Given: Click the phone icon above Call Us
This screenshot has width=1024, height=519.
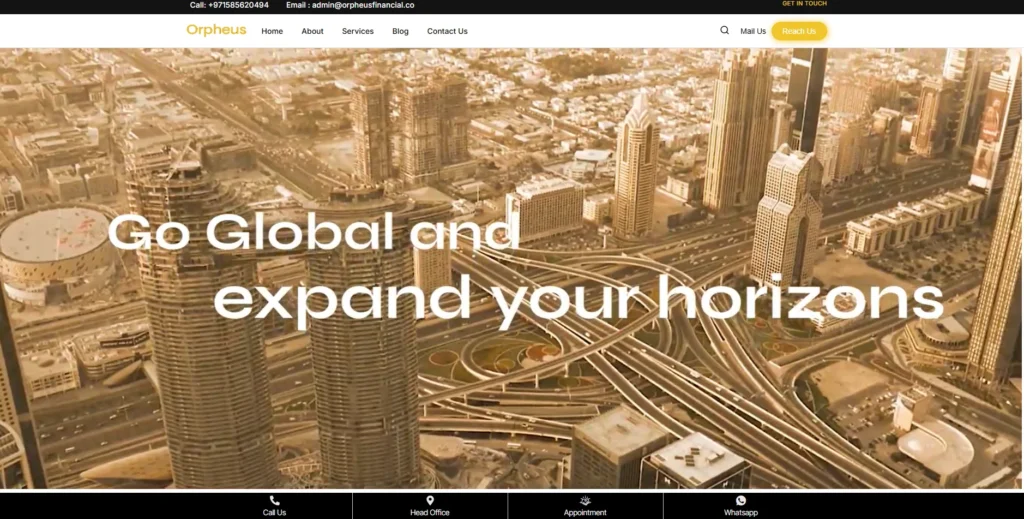Looking at the screenshot, I should [x=274, y=501].
